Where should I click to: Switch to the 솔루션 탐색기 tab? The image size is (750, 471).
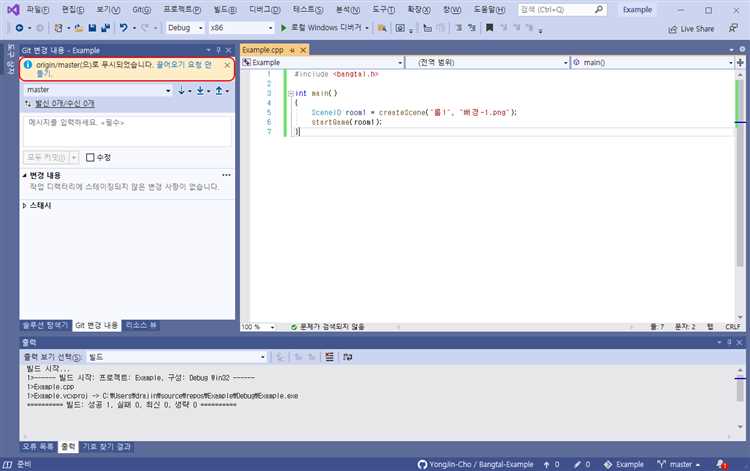click(45, 325)
